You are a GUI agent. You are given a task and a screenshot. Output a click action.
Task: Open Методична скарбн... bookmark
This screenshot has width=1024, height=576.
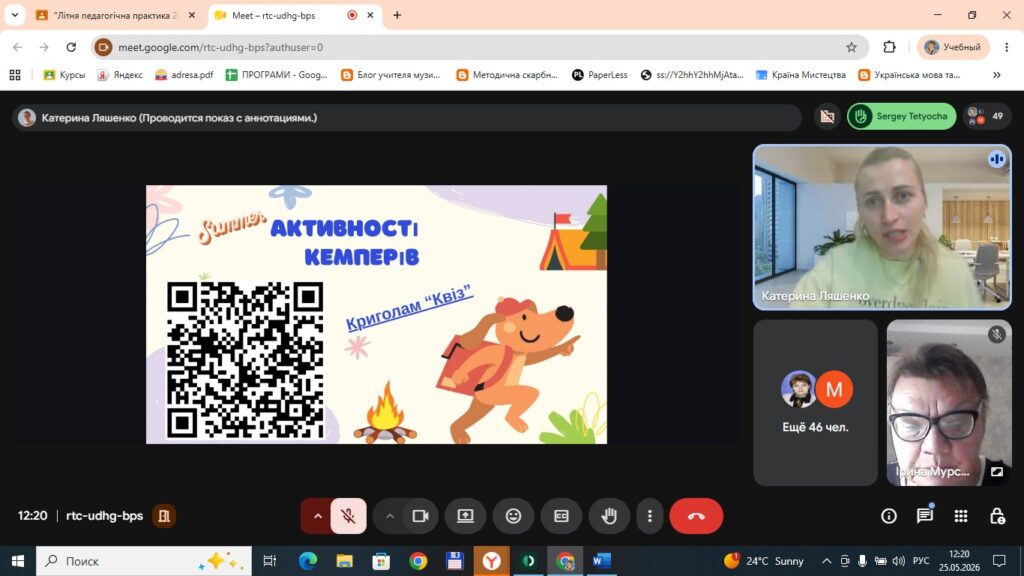[507, 75]
